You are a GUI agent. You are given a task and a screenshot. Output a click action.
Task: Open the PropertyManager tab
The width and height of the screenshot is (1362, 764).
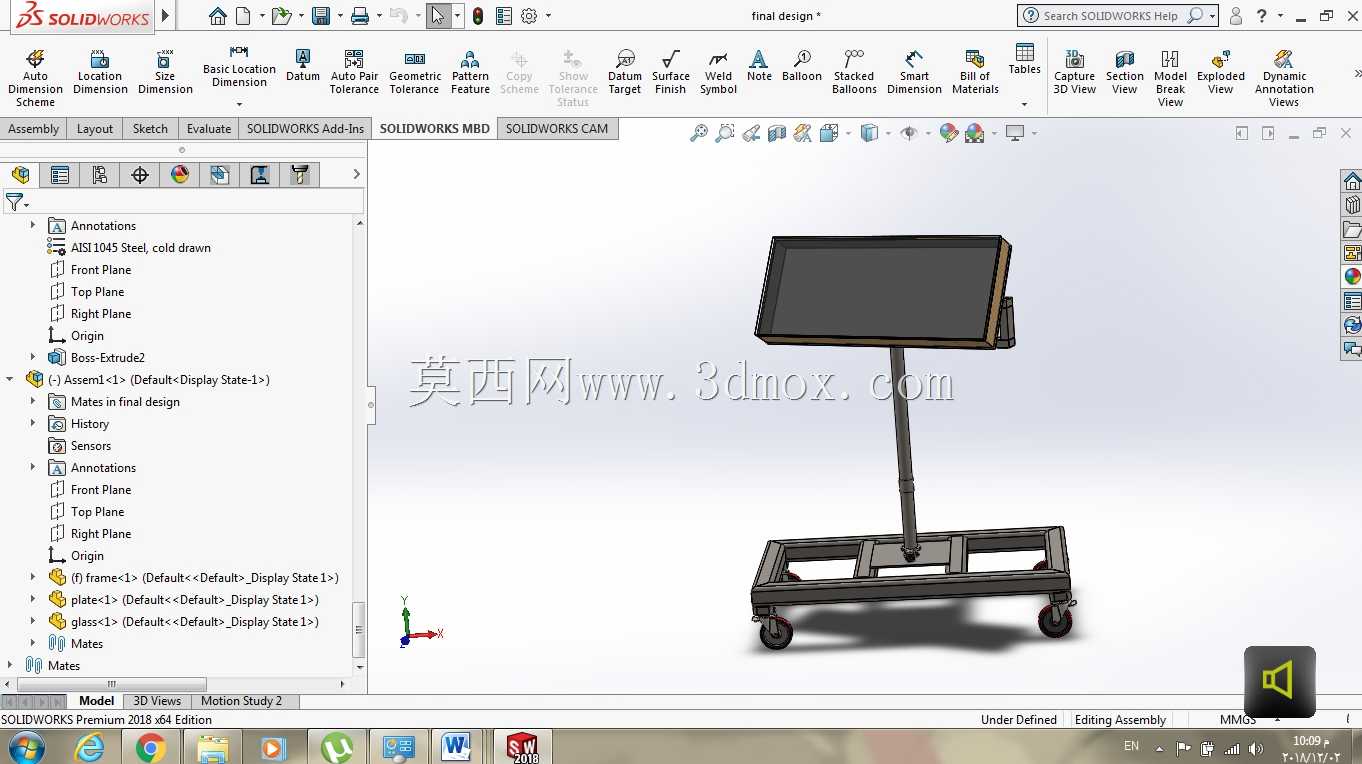point(60,175)
